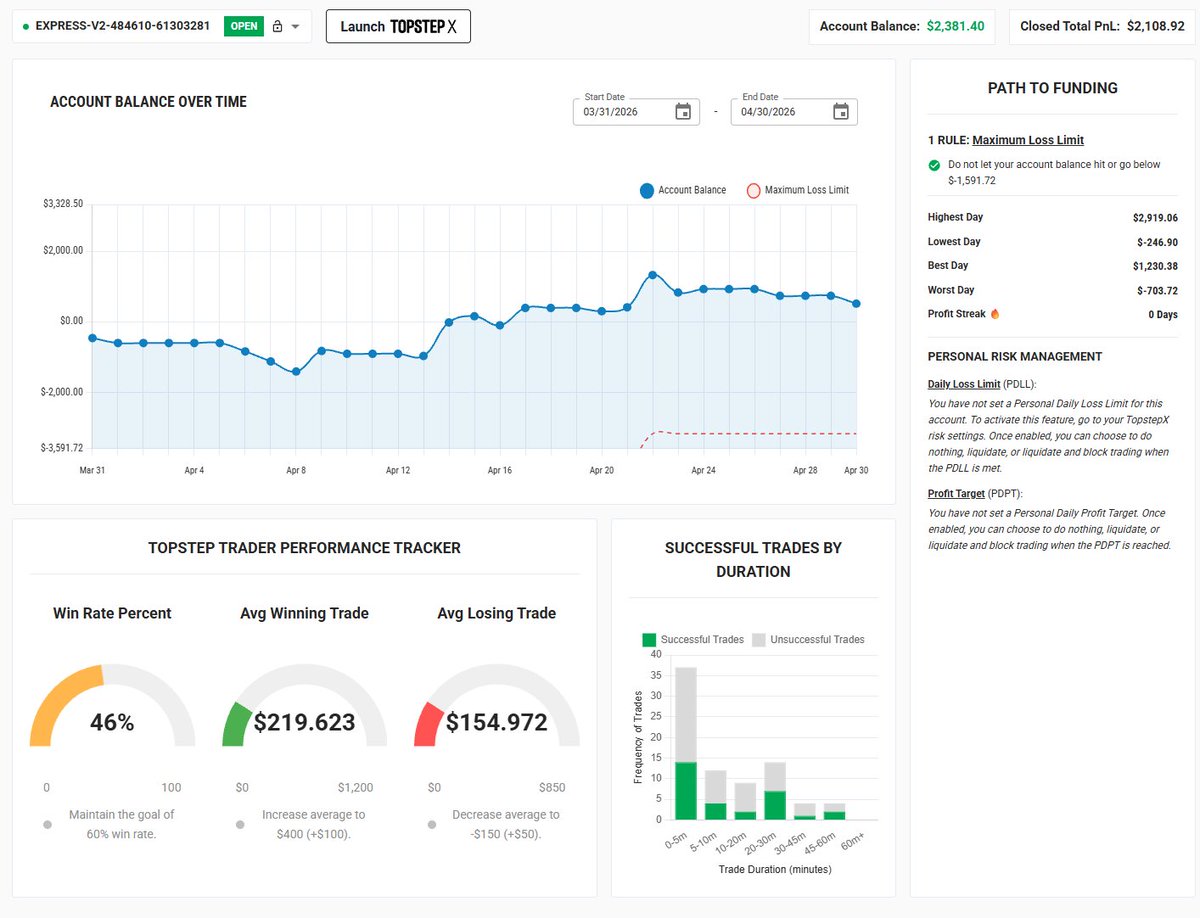1200x918 pixels.
Task: Click the $219.623 average winning trade value
Action: [304, 722]
